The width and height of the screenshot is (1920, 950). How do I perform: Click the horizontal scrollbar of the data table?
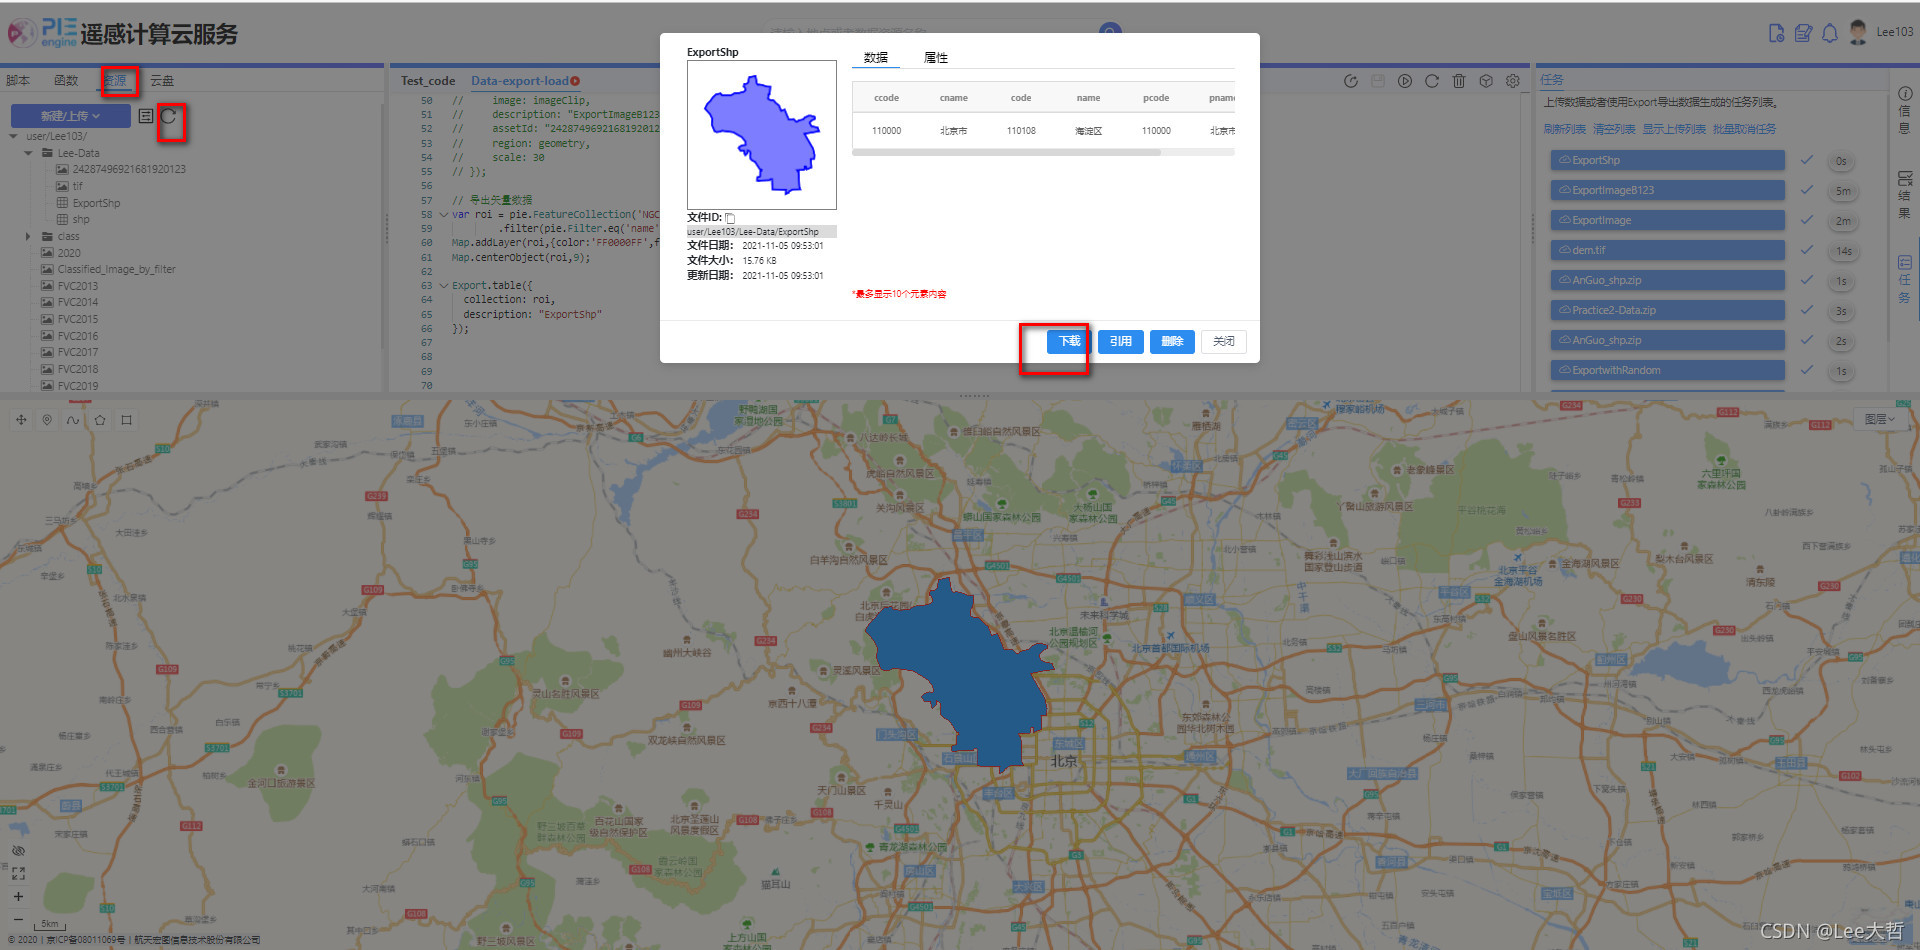point(1006,152)
